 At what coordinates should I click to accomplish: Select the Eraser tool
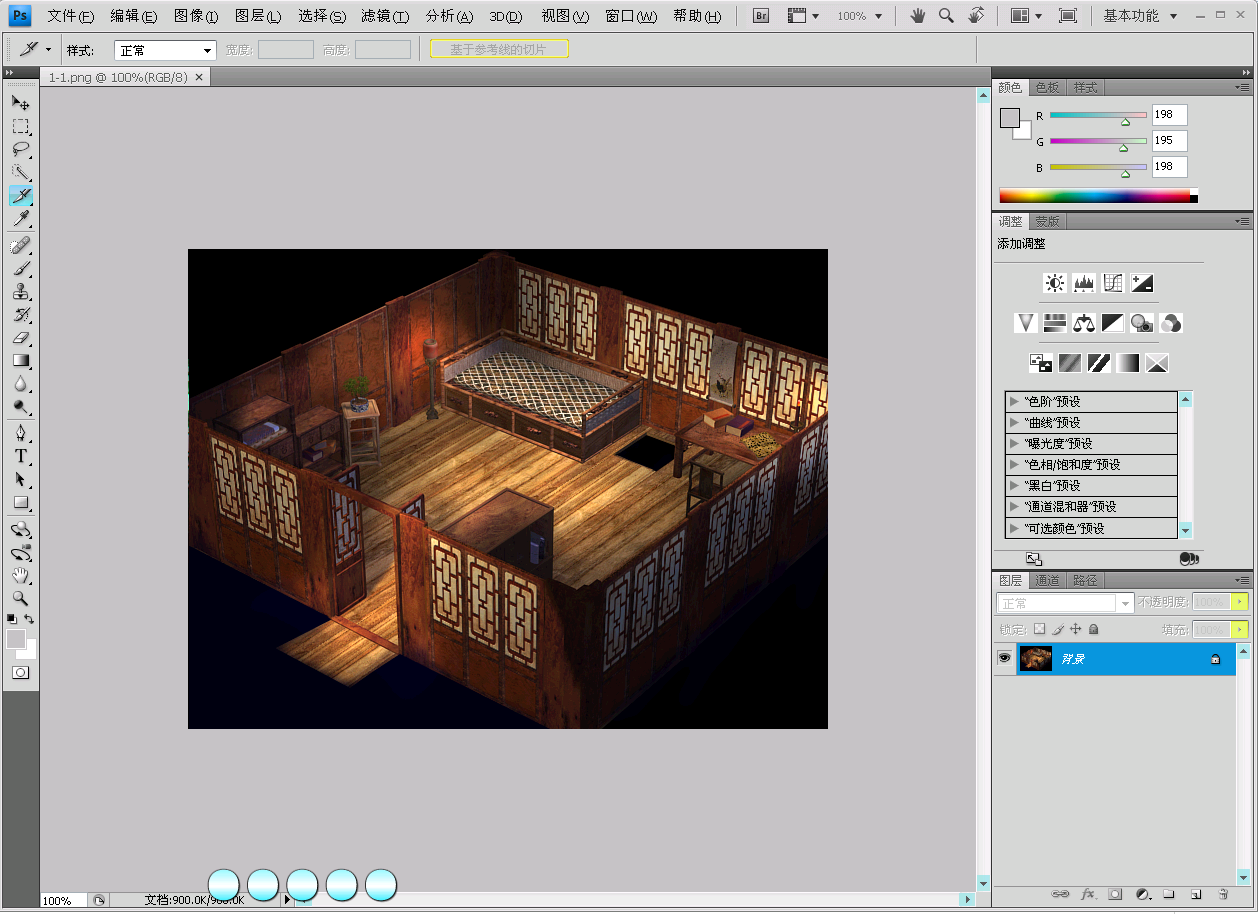tap(20, 338)
